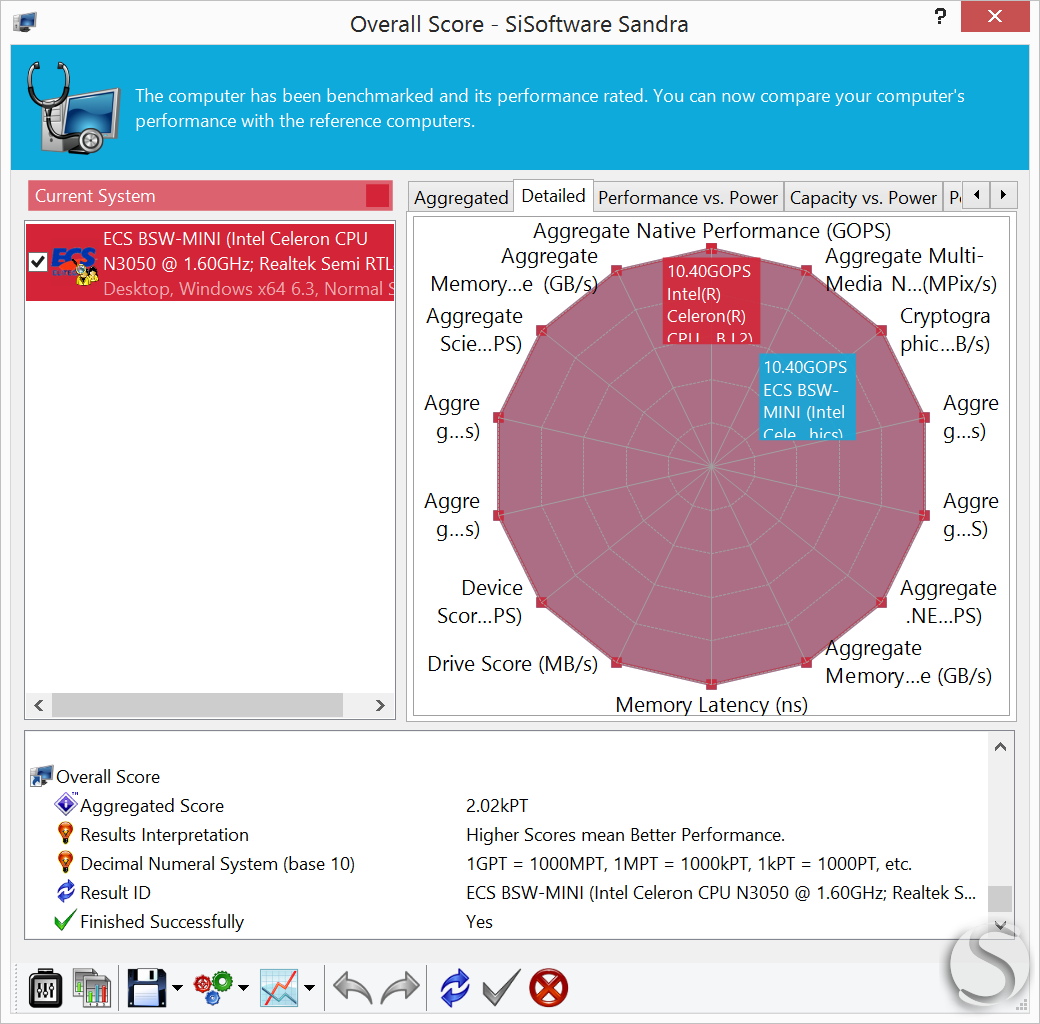Refresh results with the blue arrows icon
Image resolution: width=1040 pixels, height=1024 pixels.
point(455,988)
